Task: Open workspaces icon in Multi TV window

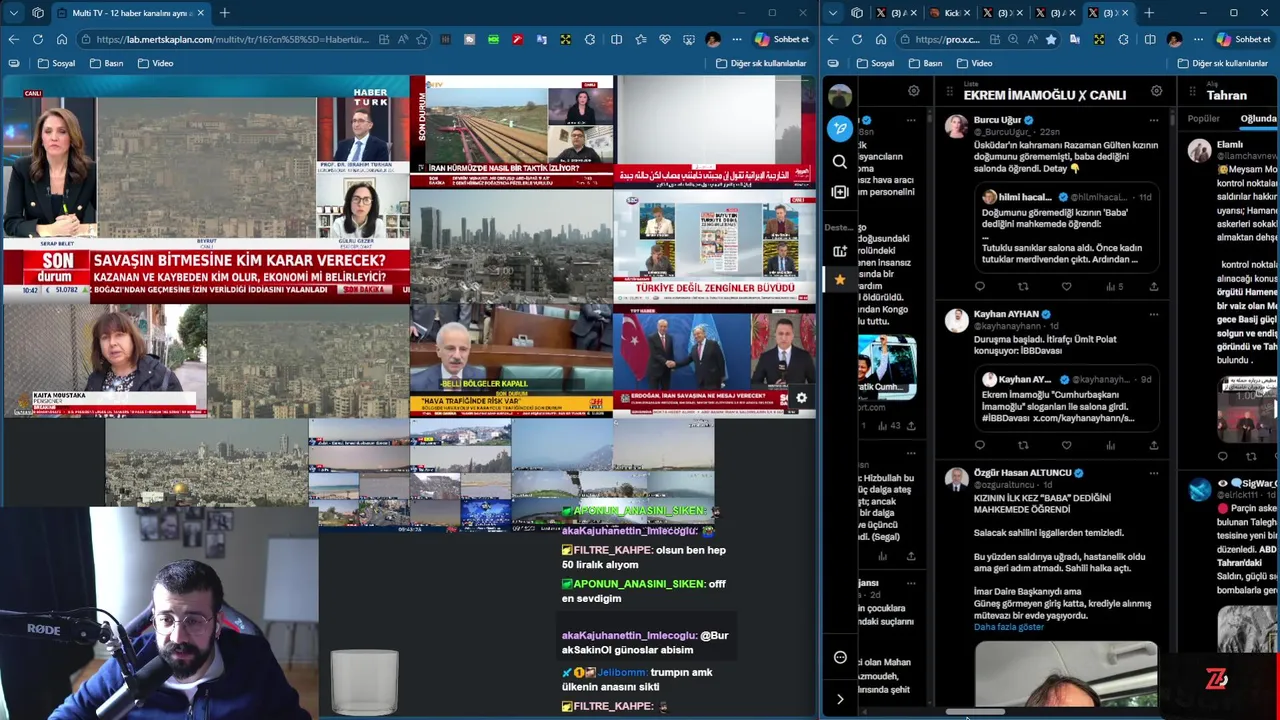Action: coord(37,13)
